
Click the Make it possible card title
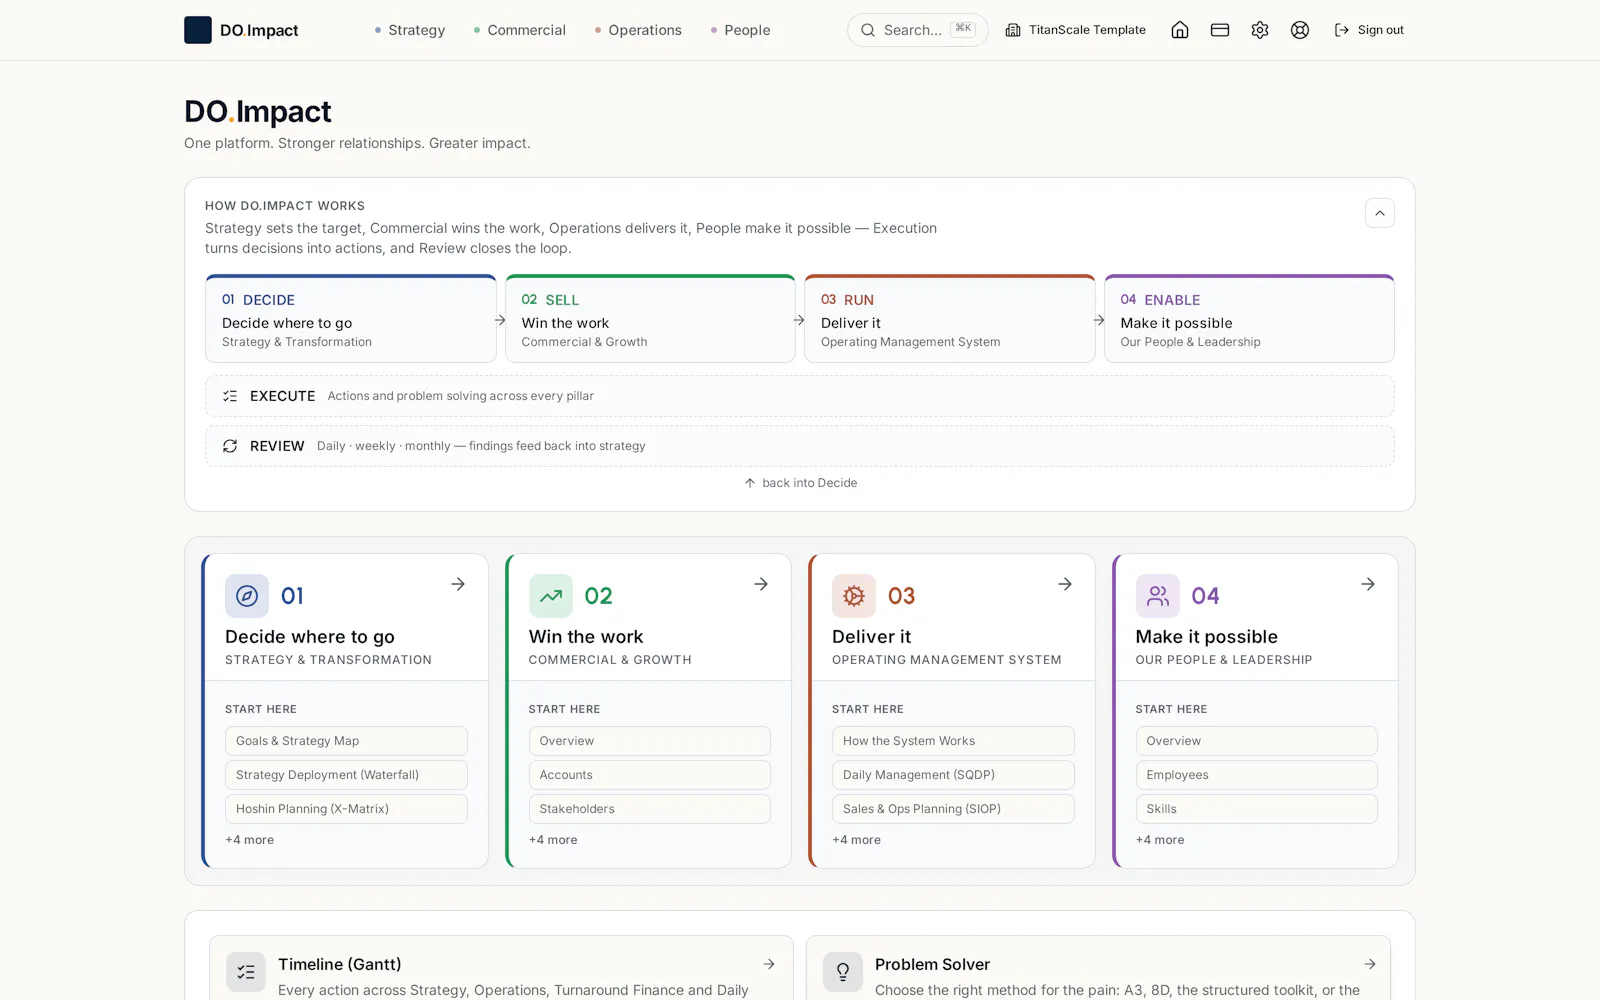(1207, 637)
